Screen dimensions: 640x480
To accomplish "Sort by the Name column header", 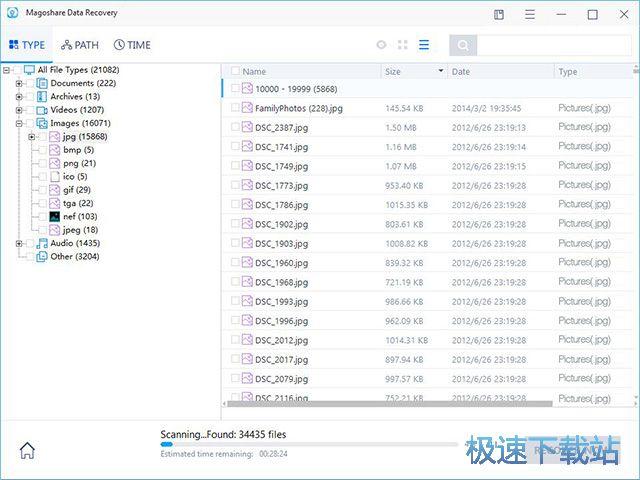I will (254, 71).
